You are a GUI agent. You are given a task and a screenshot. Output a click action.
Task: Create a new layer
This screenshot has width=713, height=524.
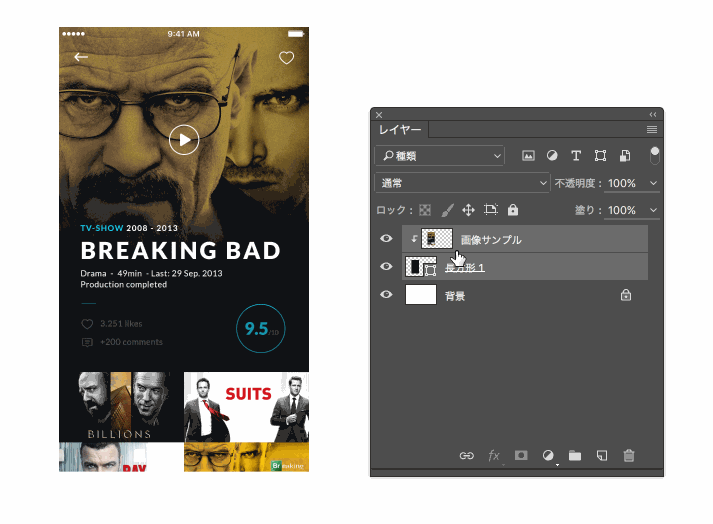coord(602,455)
